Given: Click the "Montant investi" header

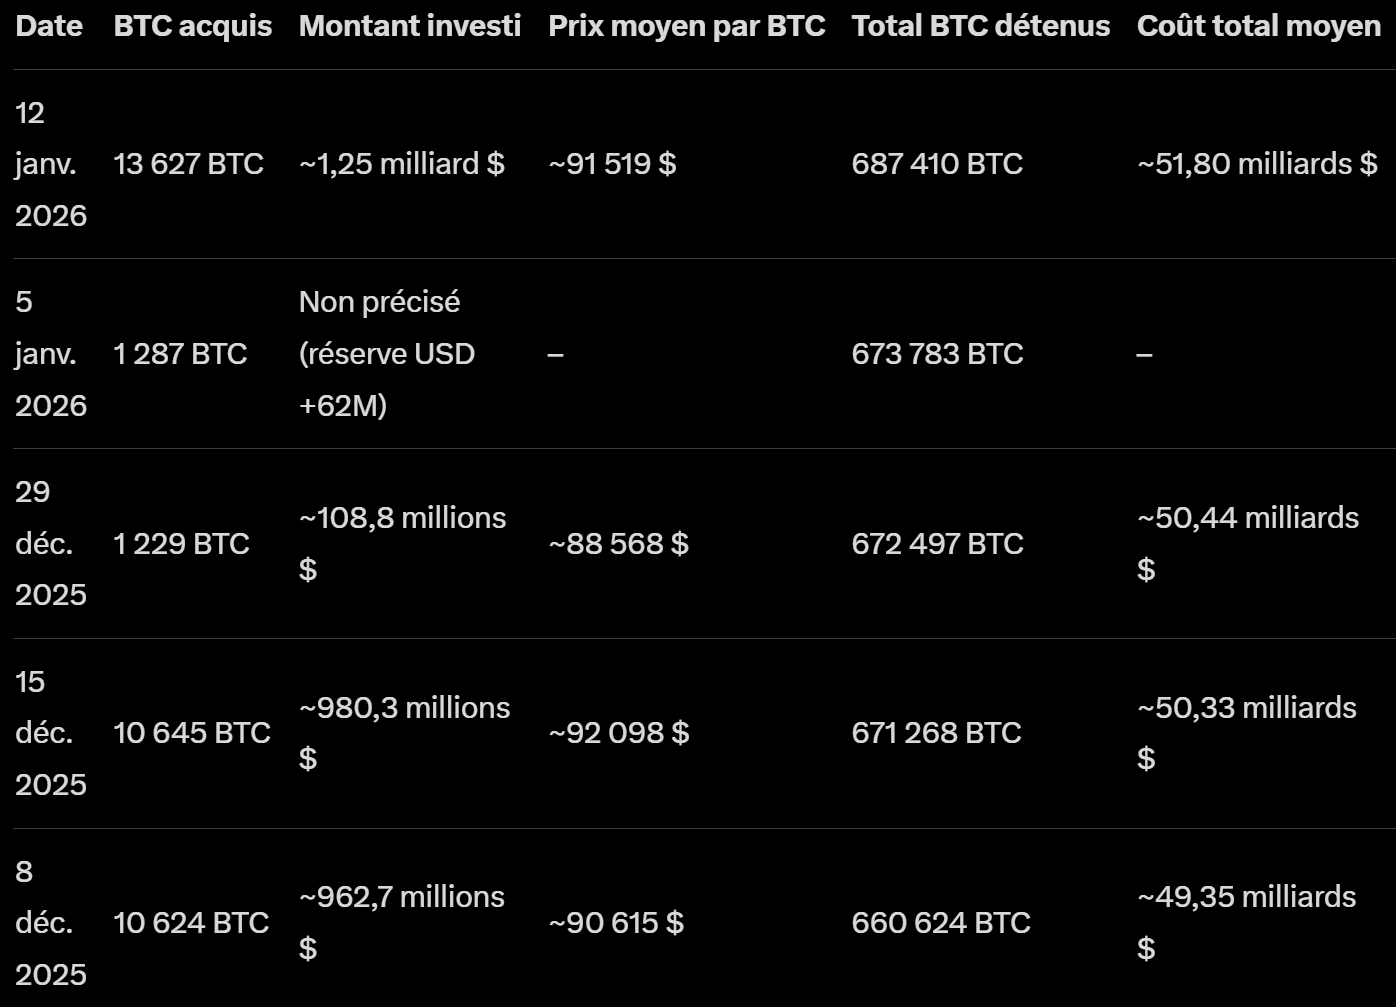Looking at the screenshot, I should (410, 26).
